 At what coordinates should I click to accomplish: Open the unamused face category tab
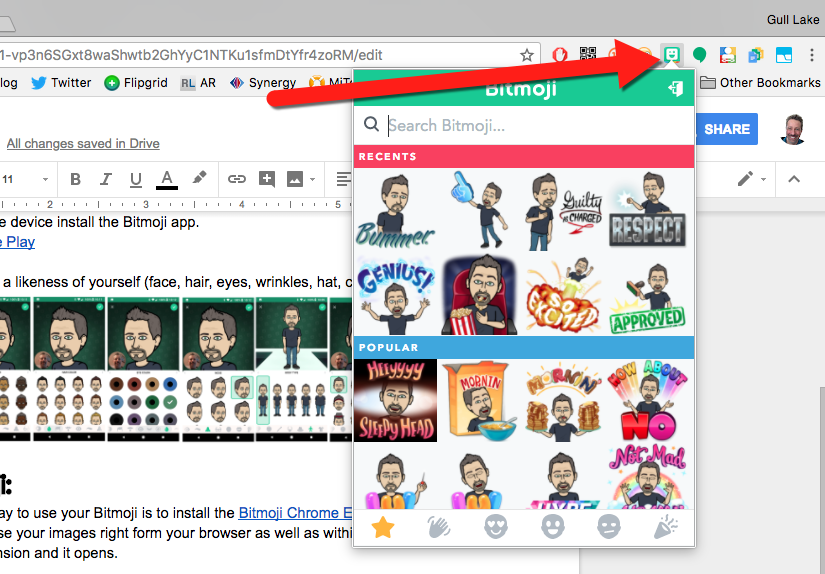609,527
